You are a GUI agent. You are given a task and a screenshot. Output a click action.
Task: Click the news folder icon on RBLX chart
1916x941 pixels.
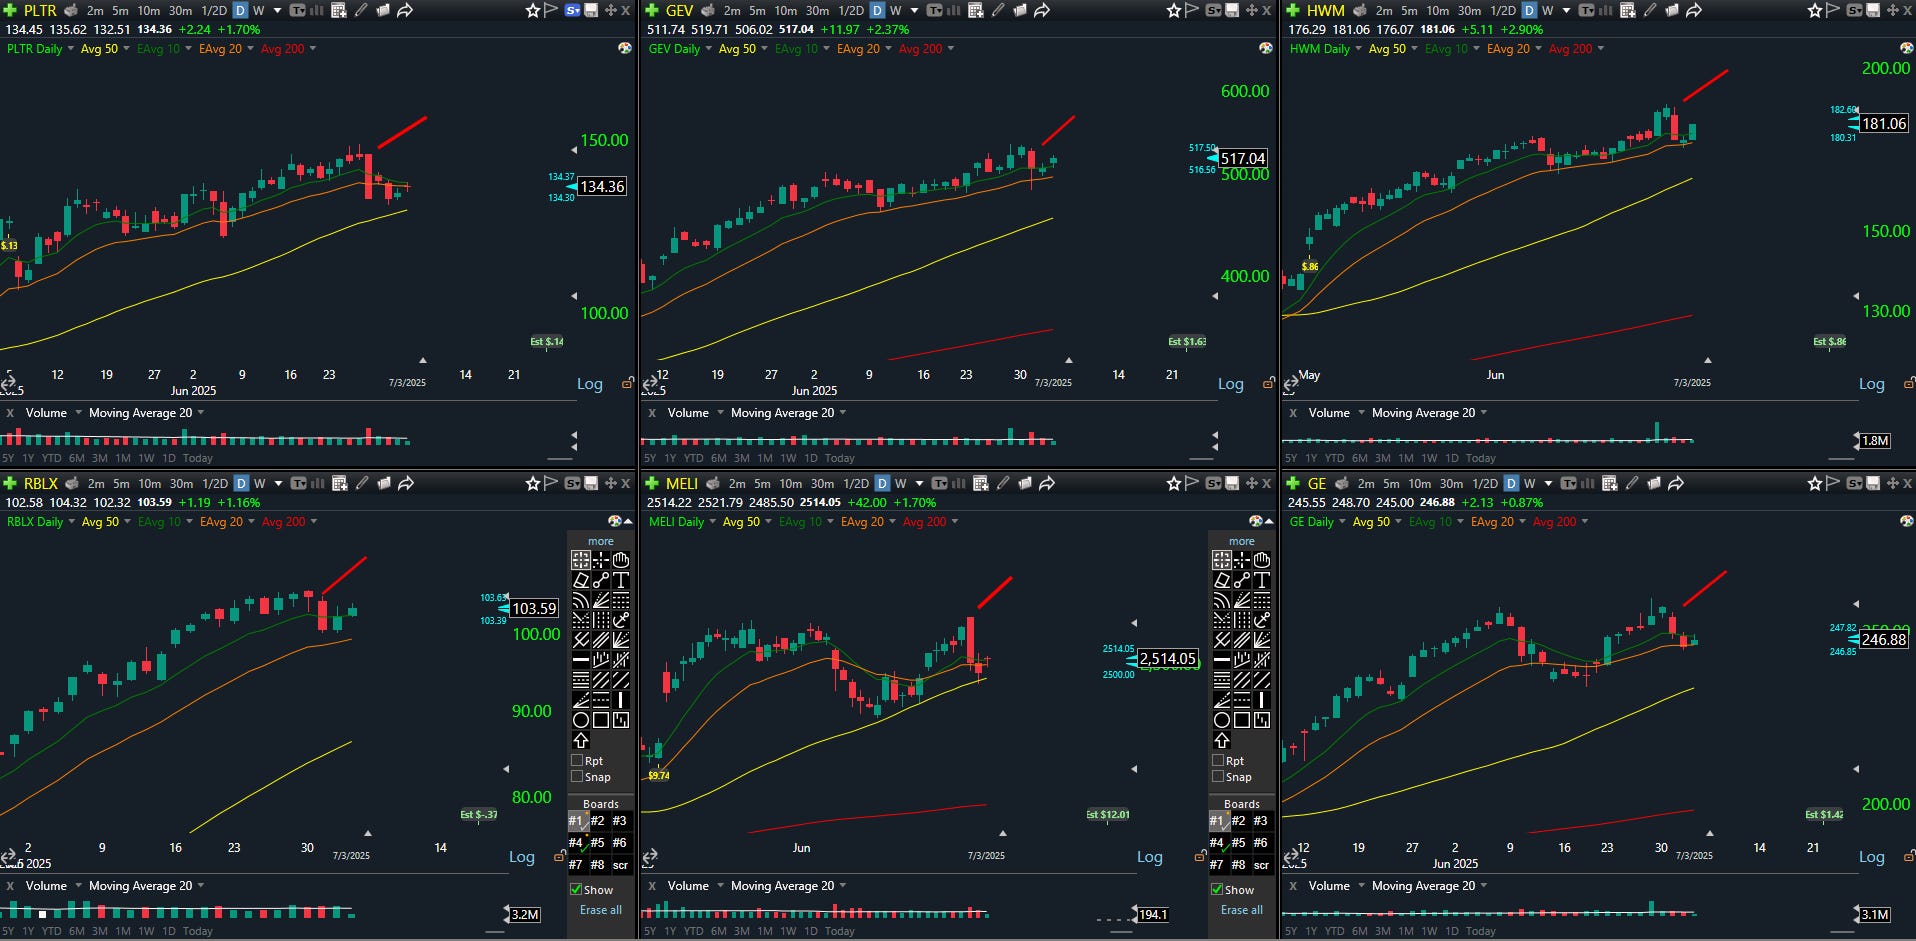pyautogui.click(x=384, y=483)
